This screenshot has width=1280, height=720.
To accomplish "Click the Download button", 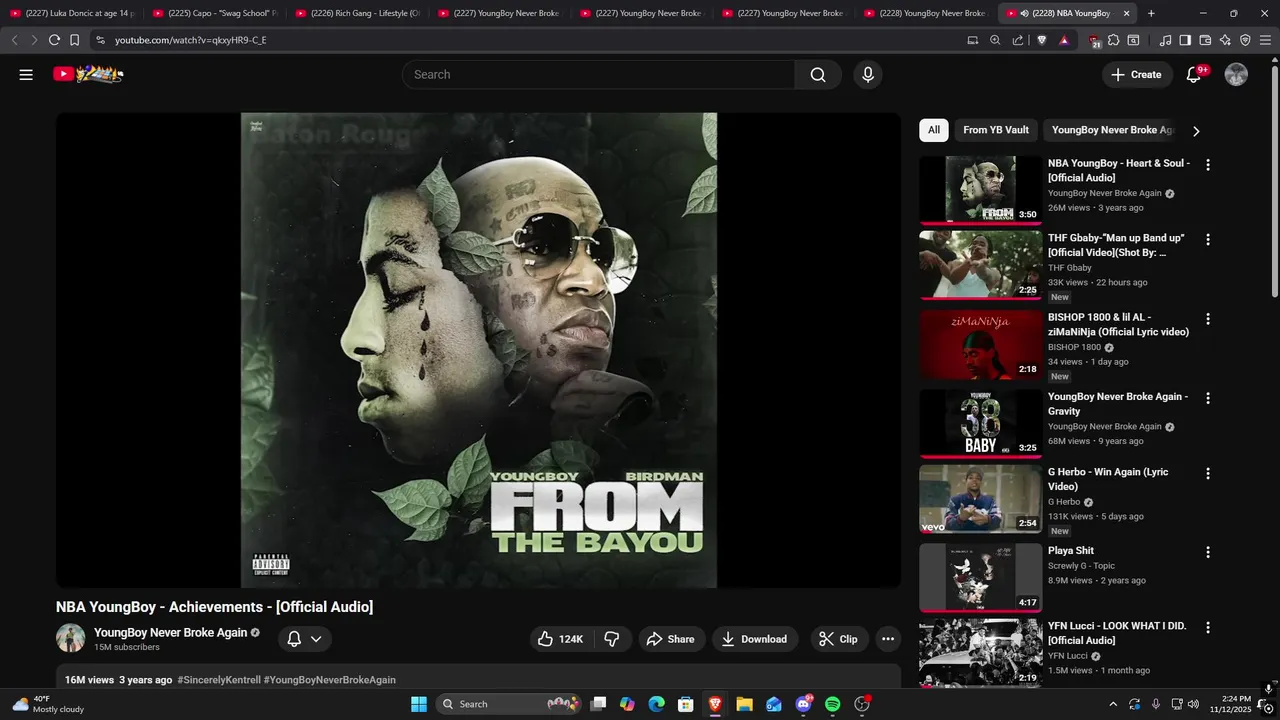I will pyautogui.click(x=755, y=639).
